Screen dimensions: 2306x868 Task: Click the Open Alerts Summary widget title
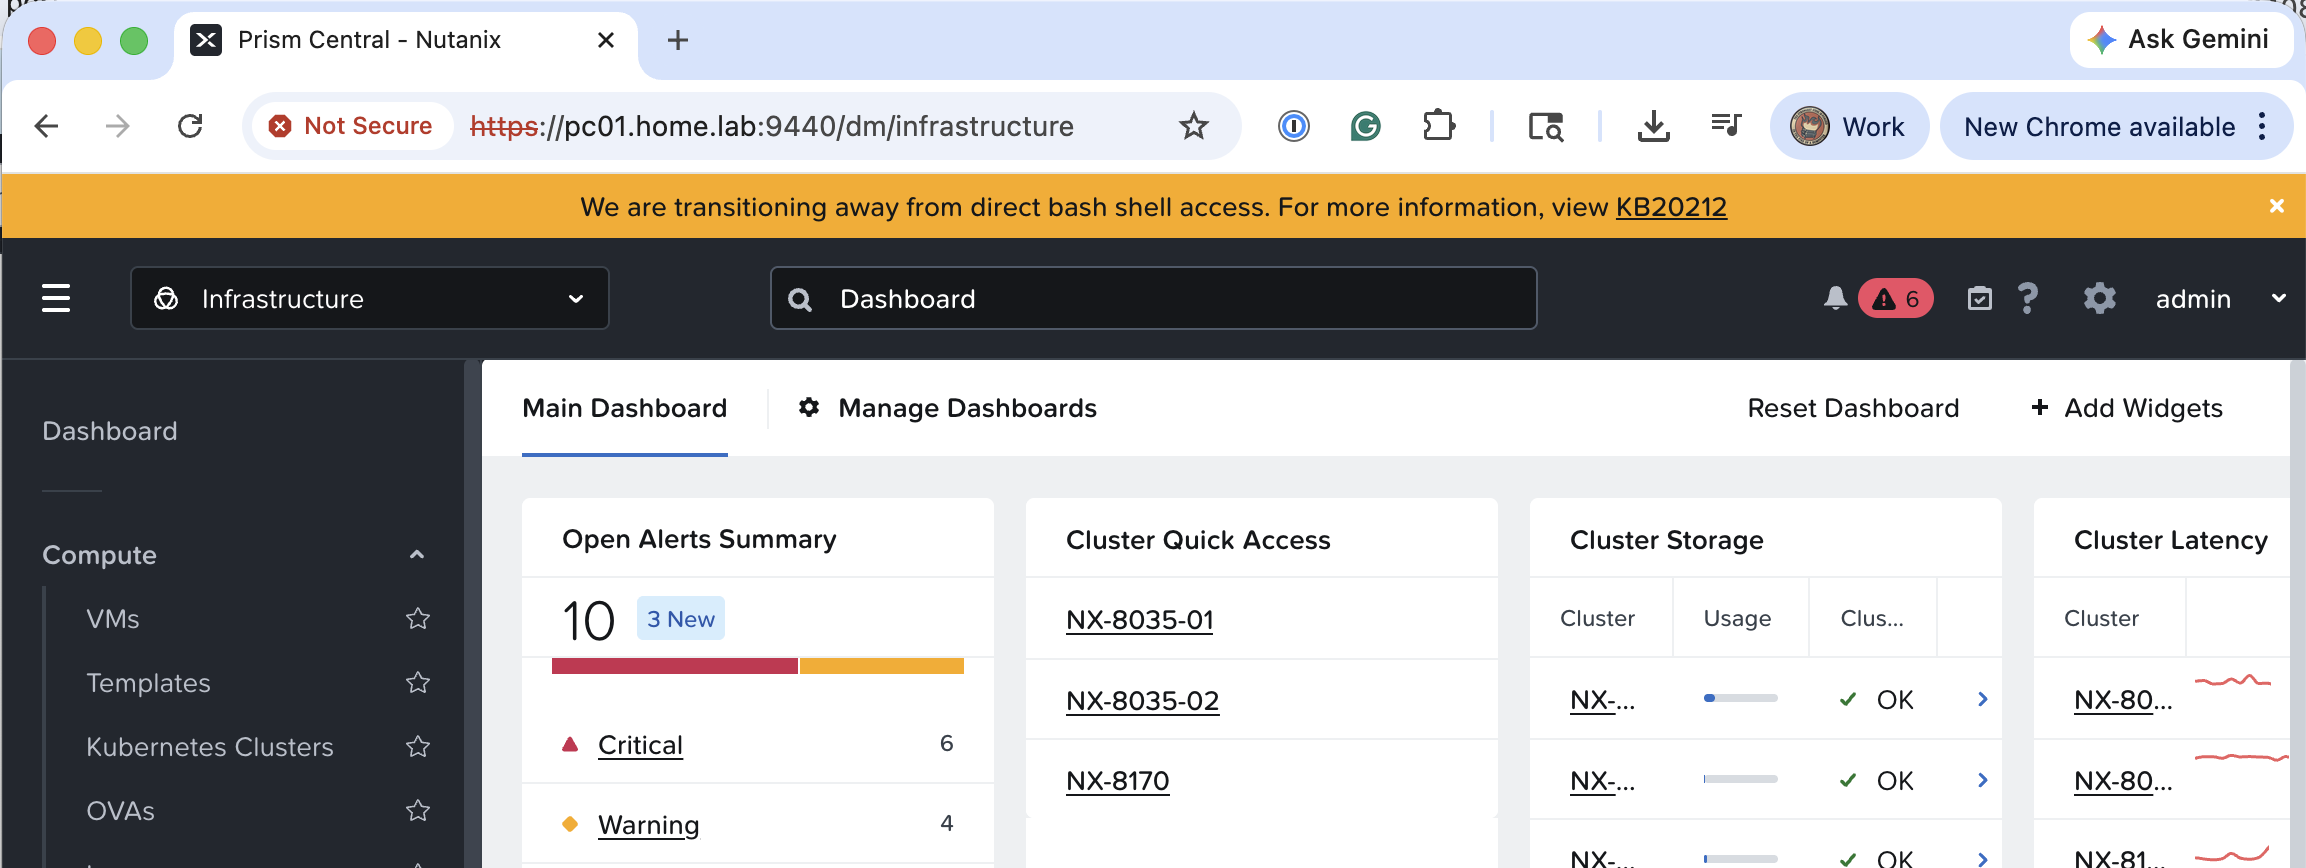click(x=699, y=539)
